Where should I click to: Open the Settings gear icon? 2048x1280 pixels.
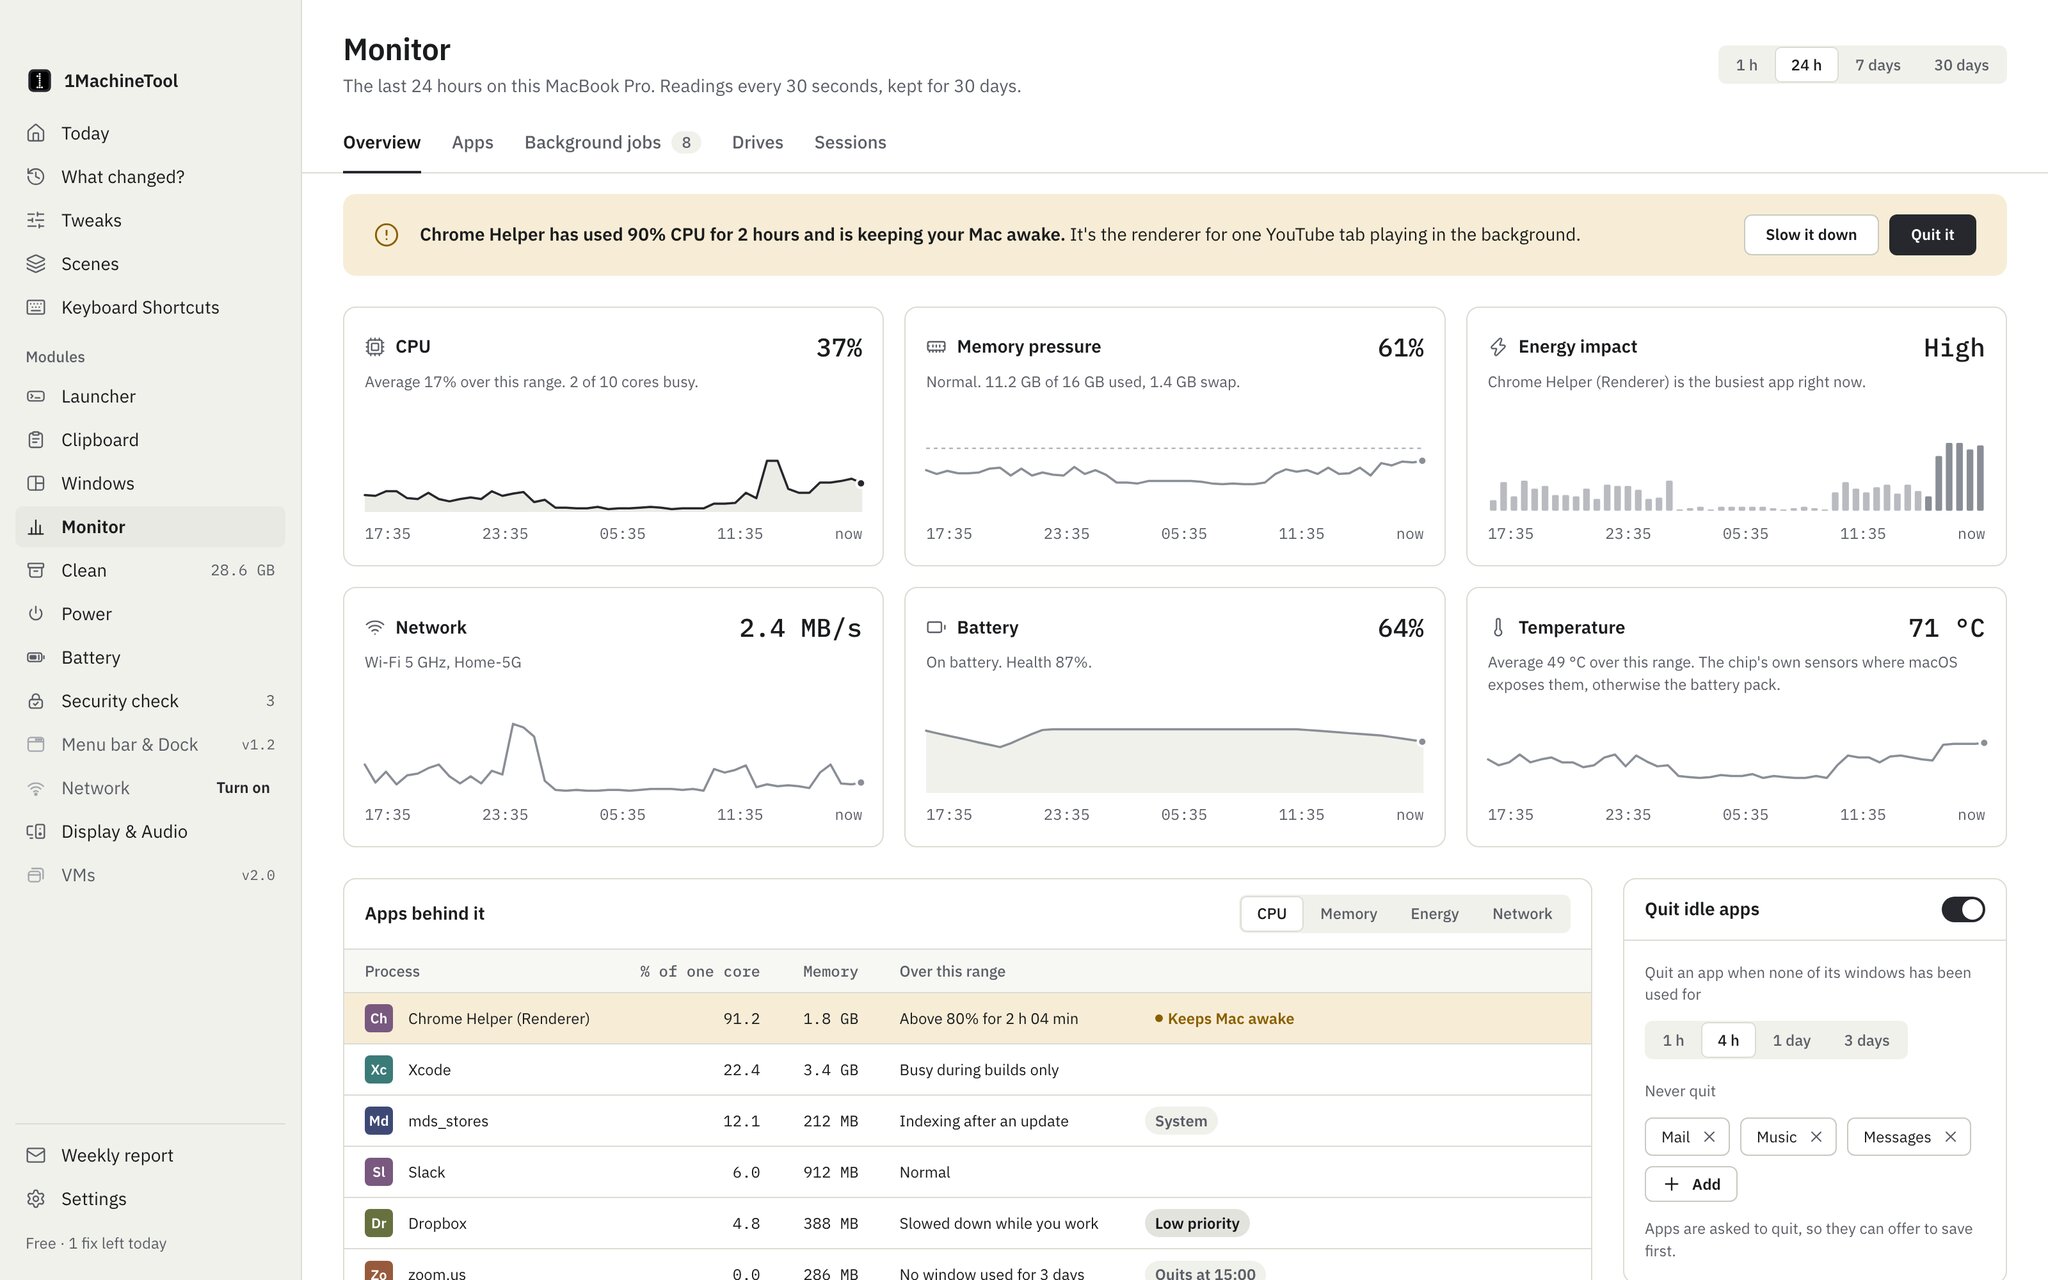coord(36,1199)
